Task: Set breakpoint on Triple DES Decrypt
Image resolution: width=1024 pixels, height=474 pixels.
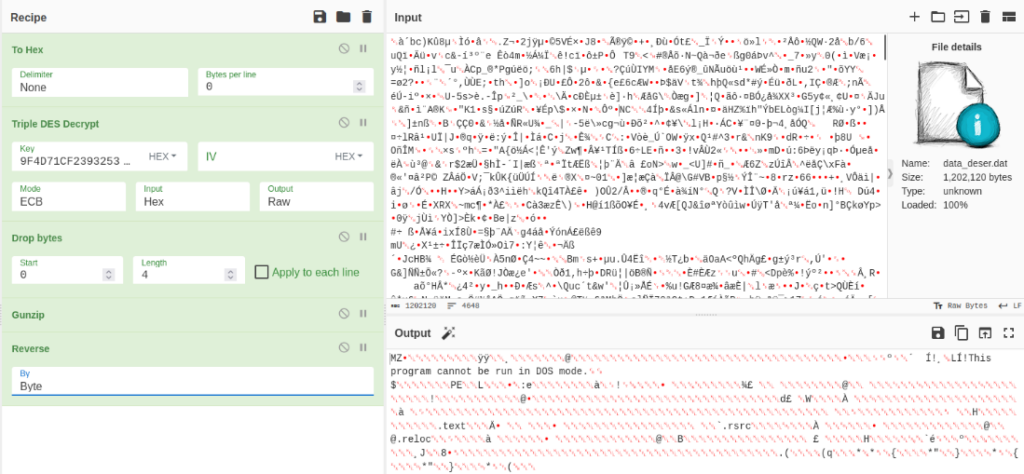Action: pos(364,124)
